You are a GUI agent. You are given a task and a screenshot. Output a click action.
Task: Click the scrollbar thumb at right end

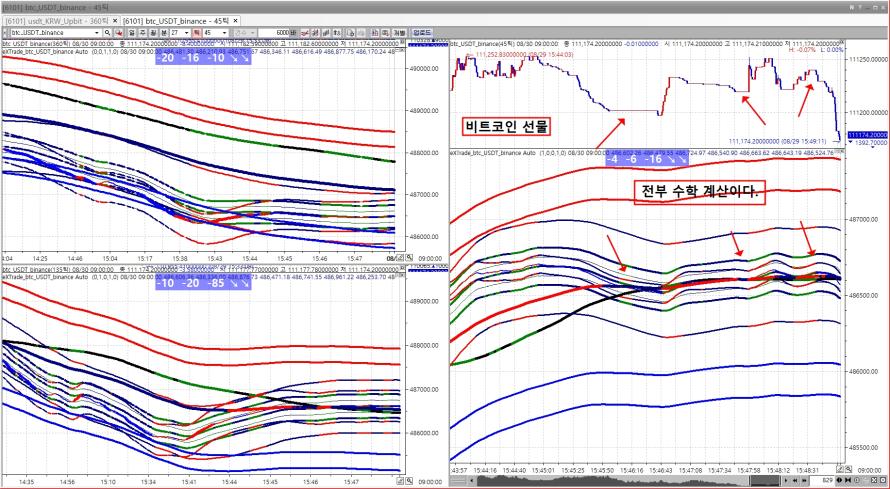(765, 480)
